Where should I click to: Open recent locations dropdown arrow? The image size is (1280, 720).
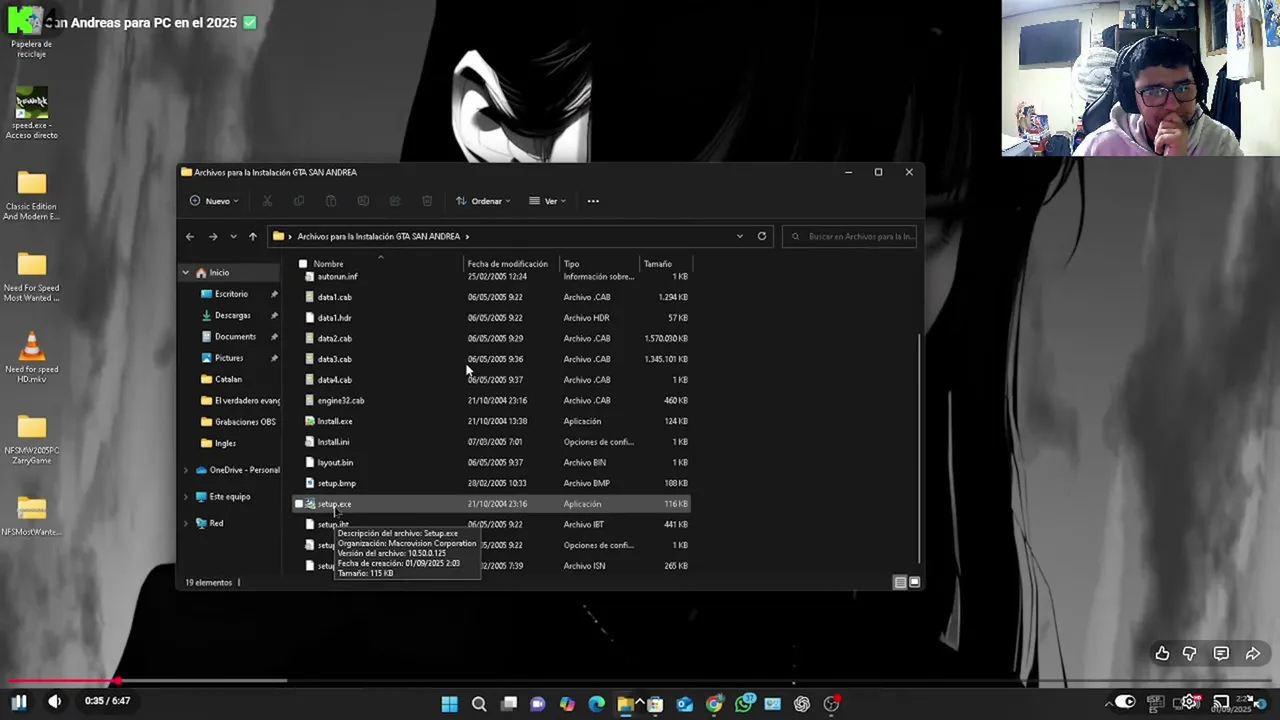coord(233,236)
